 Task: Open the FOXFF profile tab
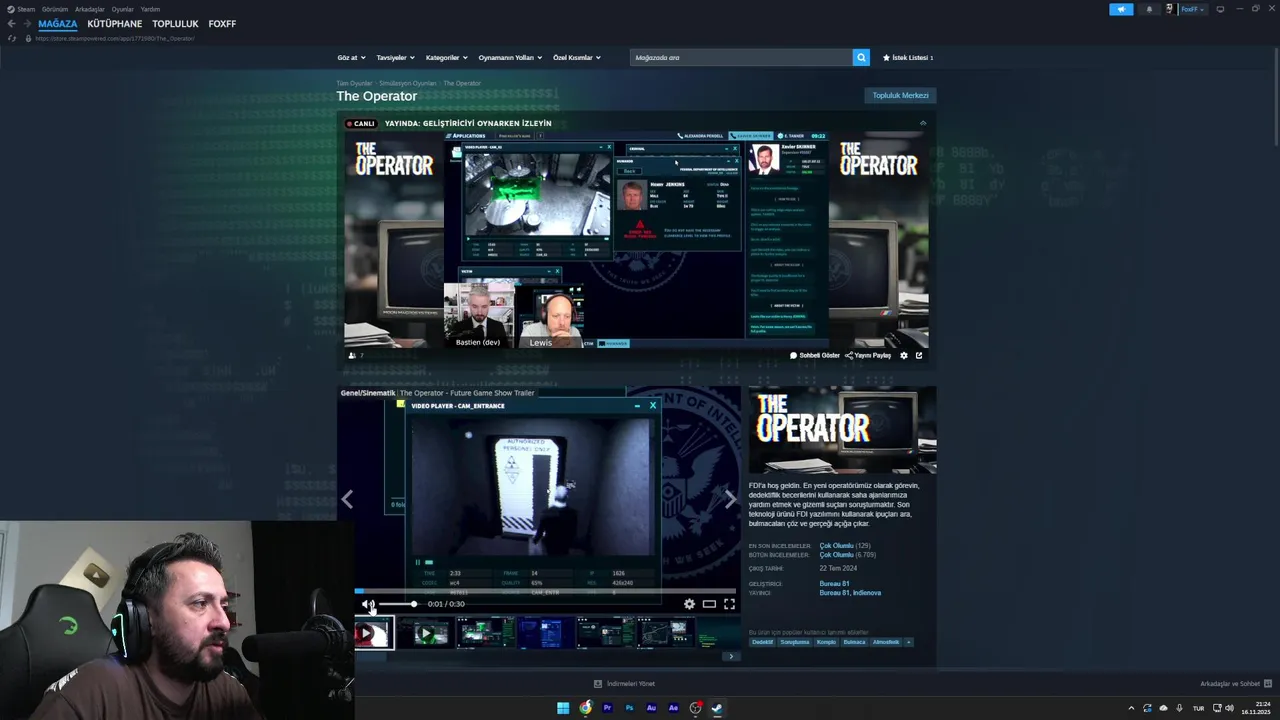[222, 24]
